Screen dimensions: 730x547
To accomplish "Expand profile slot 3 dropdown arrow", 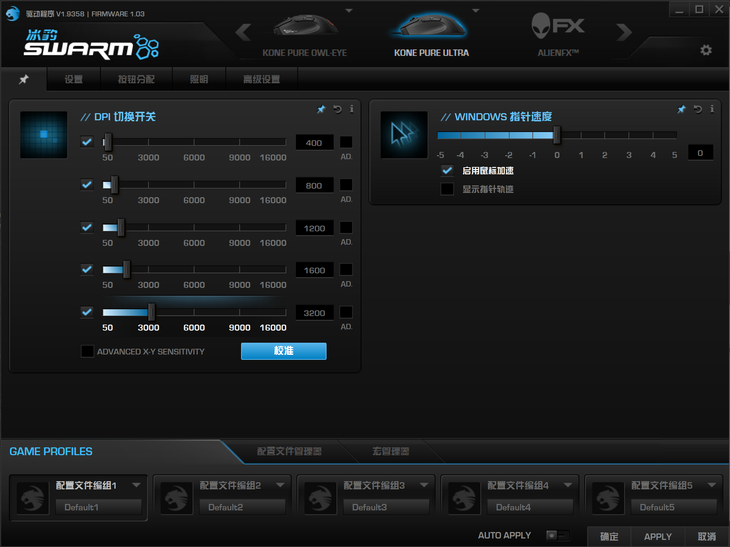I will pos(424,485).
